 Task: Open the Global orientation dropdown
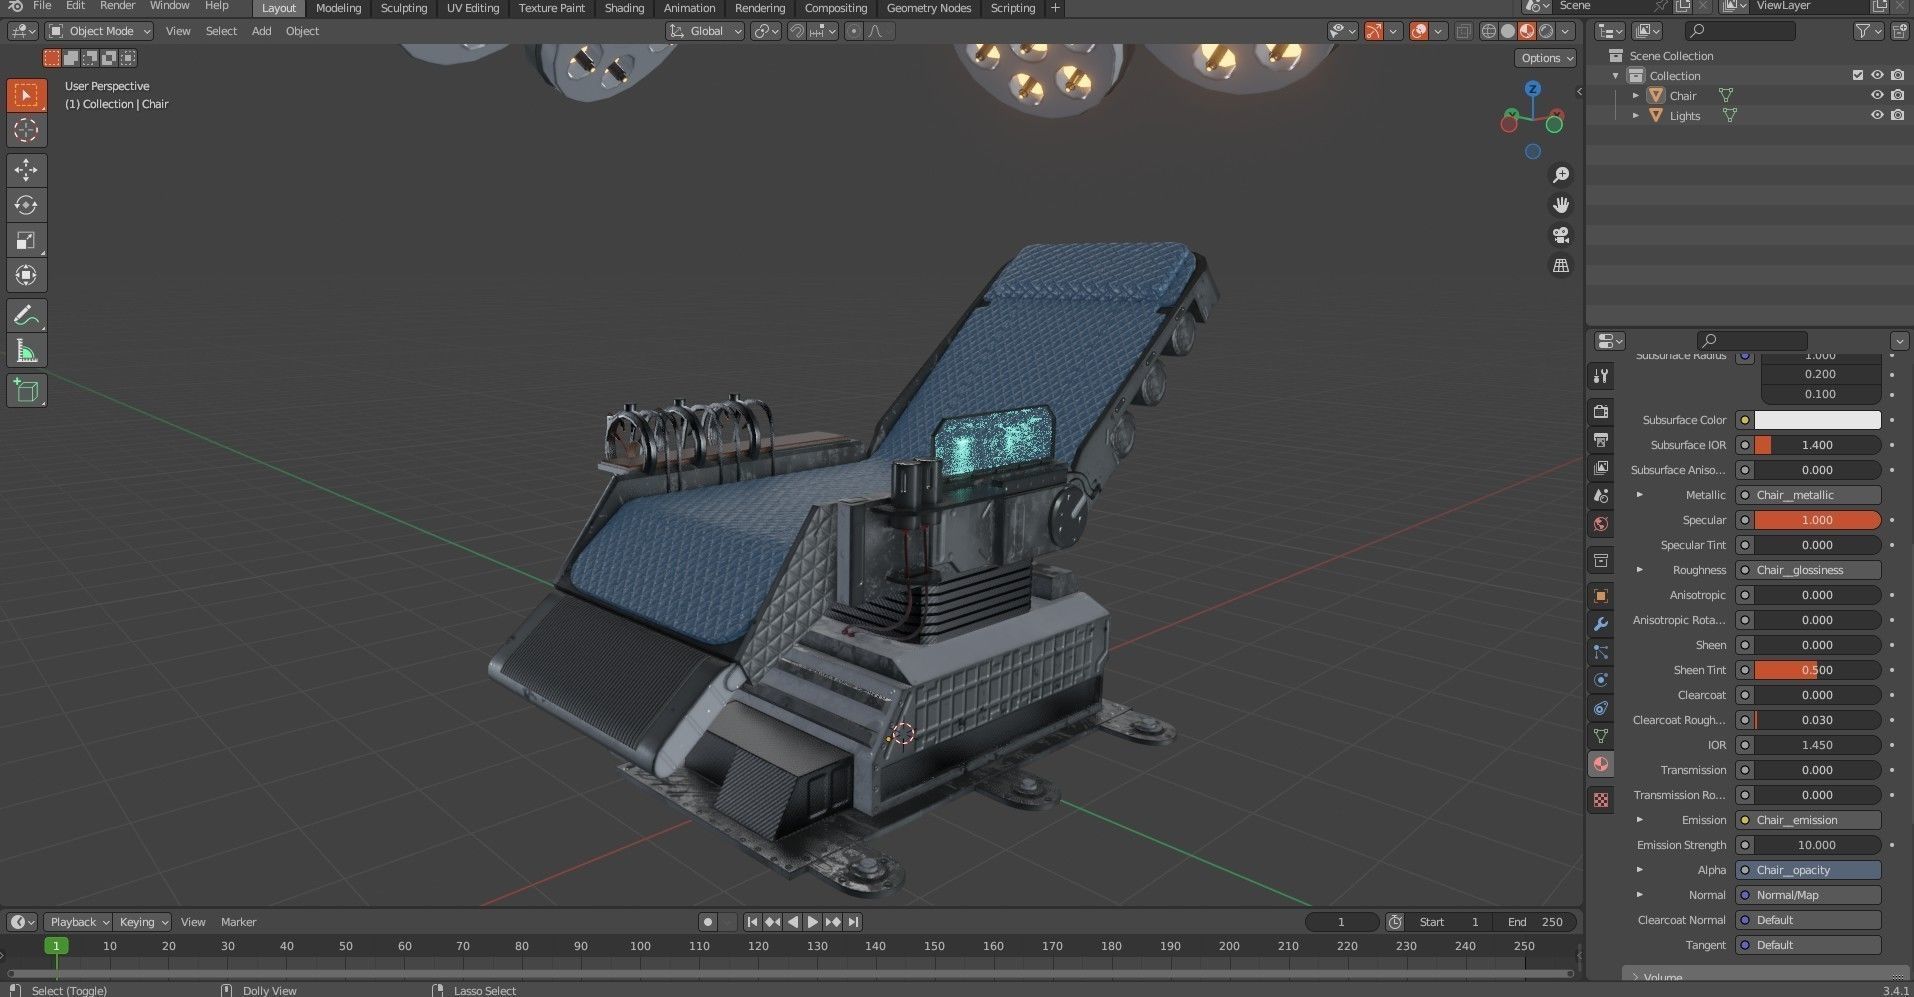(x=706, y=31)
